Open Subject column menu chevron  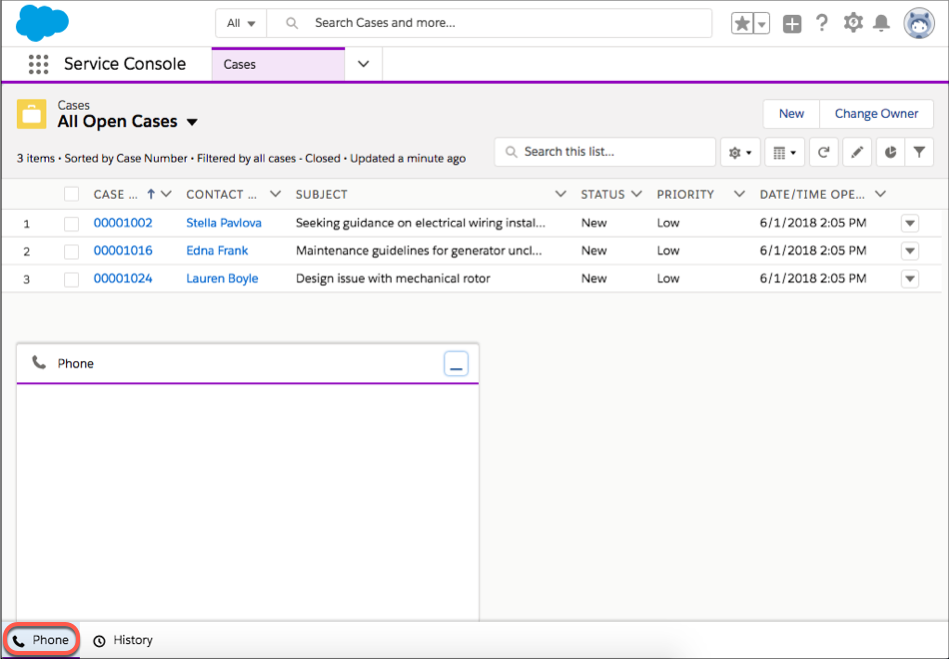click(x=560, y=194)
